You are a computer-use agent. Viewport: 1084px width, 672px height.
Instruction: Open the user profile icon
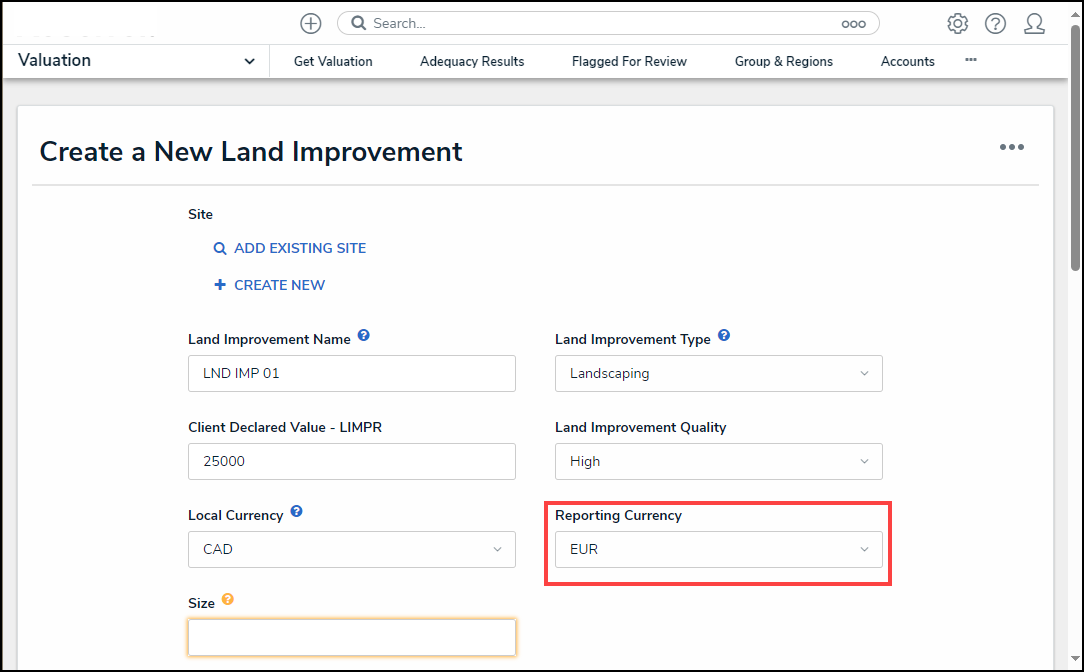click(x=1034, y=24)
